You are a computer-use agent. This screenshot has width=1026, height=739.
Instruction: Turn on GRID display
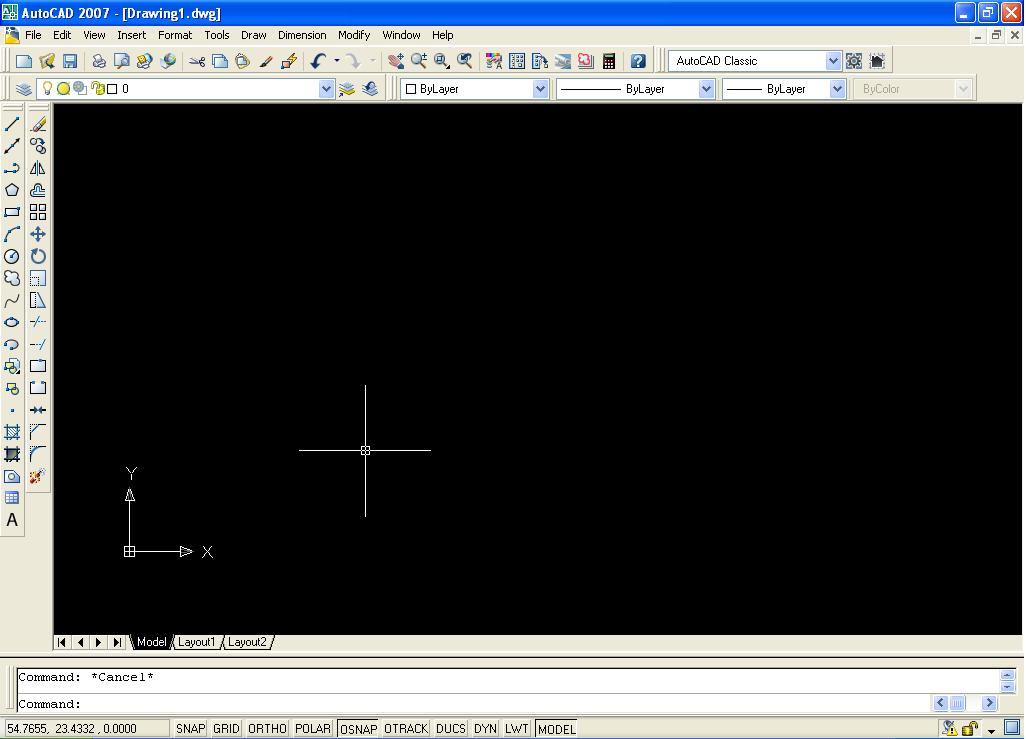pos(226,728)
